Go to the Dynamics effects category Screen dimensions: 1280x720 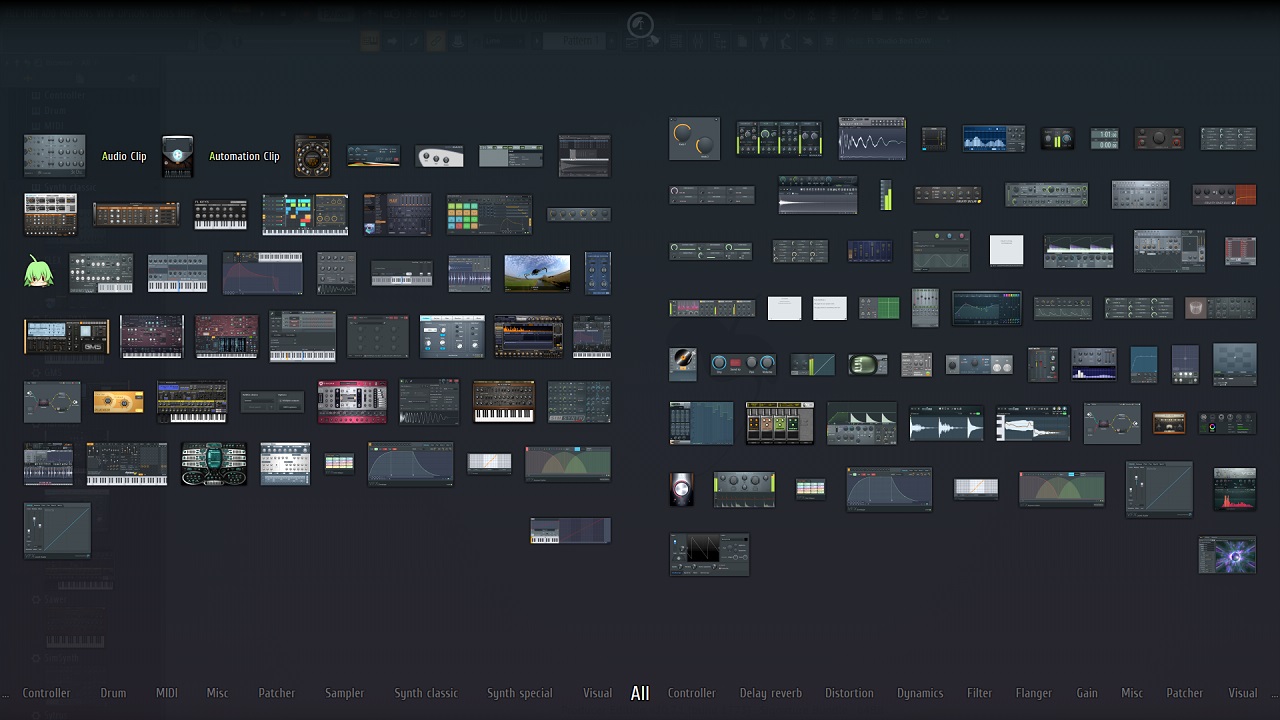click(x=920, y=693)
